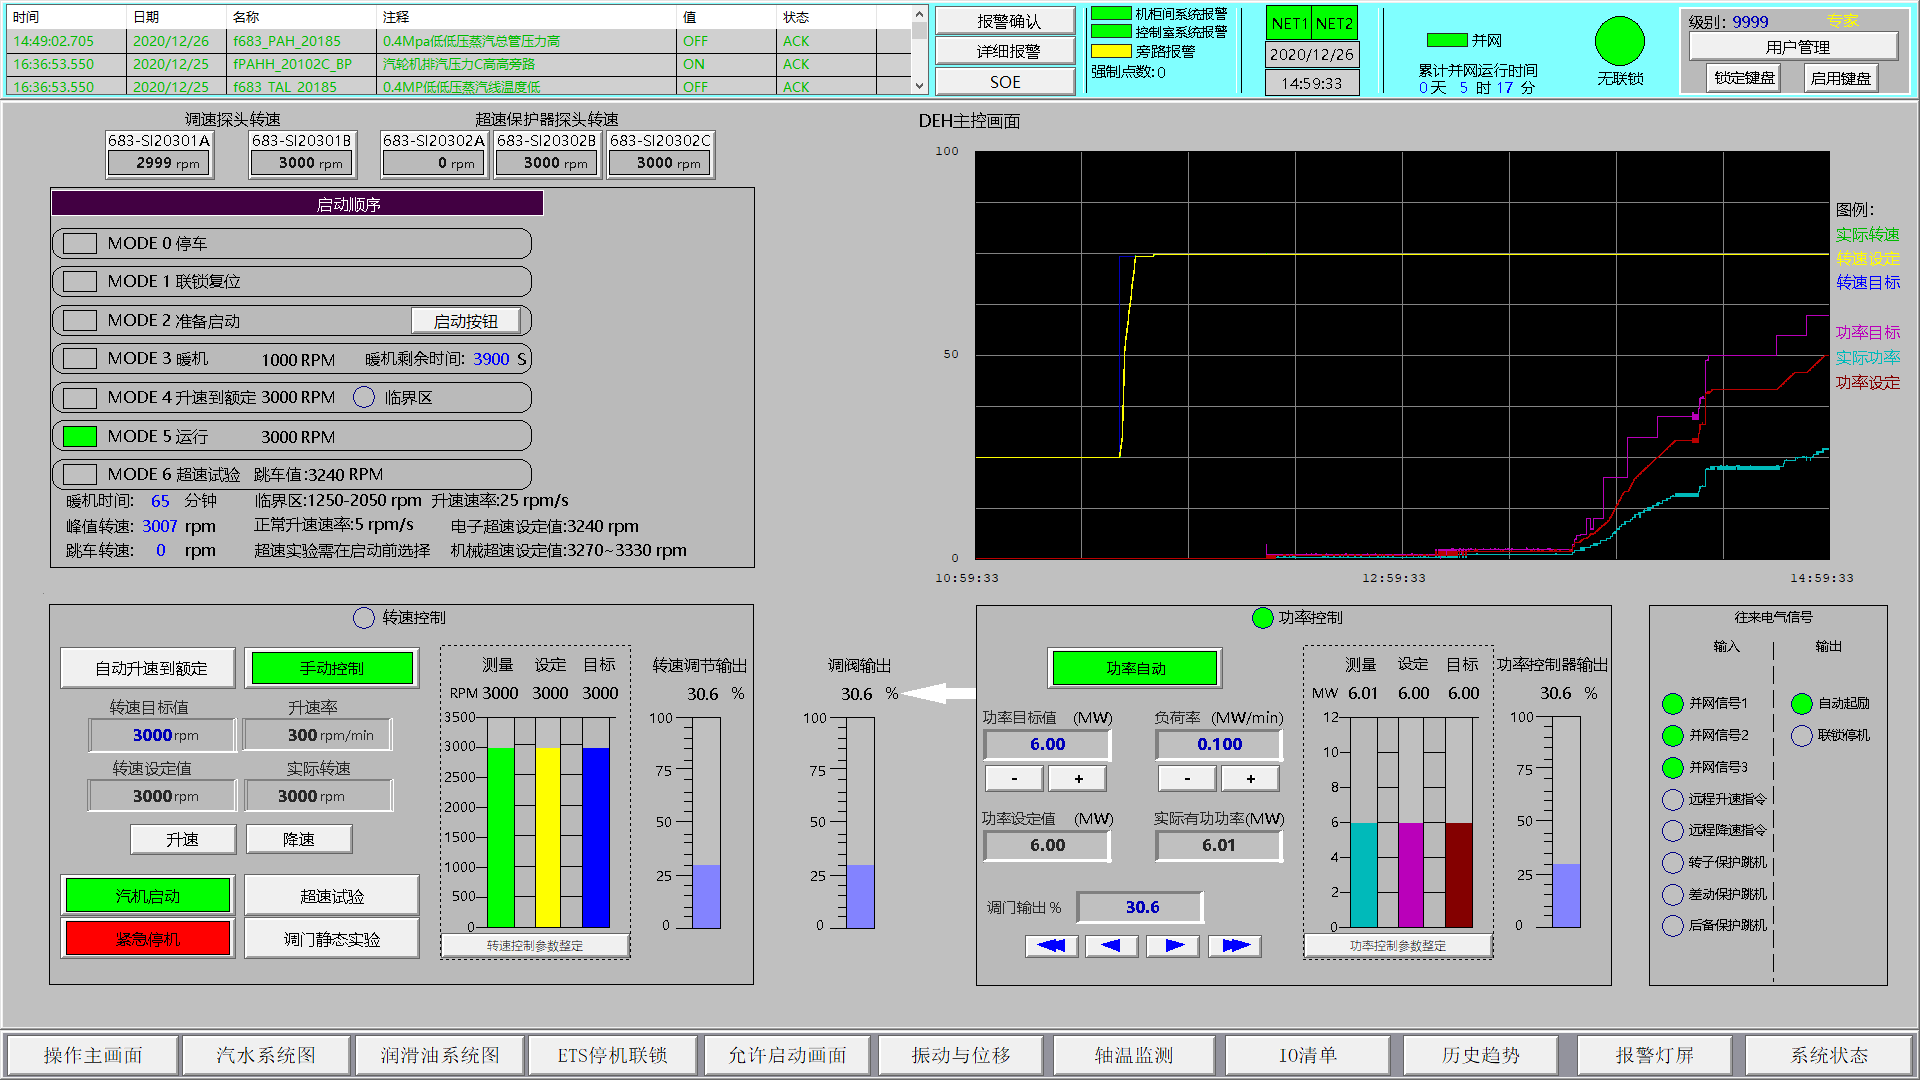Click the SOE button

tap(1006, 82)
